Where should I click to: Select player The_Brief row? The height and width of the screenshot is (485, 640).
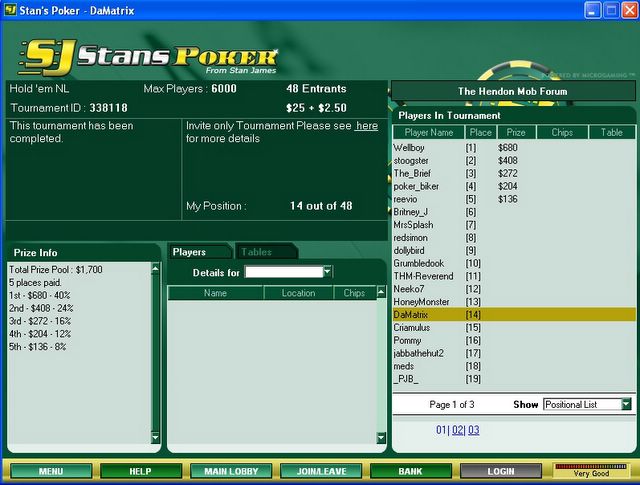pyautogui.click(x=514, y=173)
